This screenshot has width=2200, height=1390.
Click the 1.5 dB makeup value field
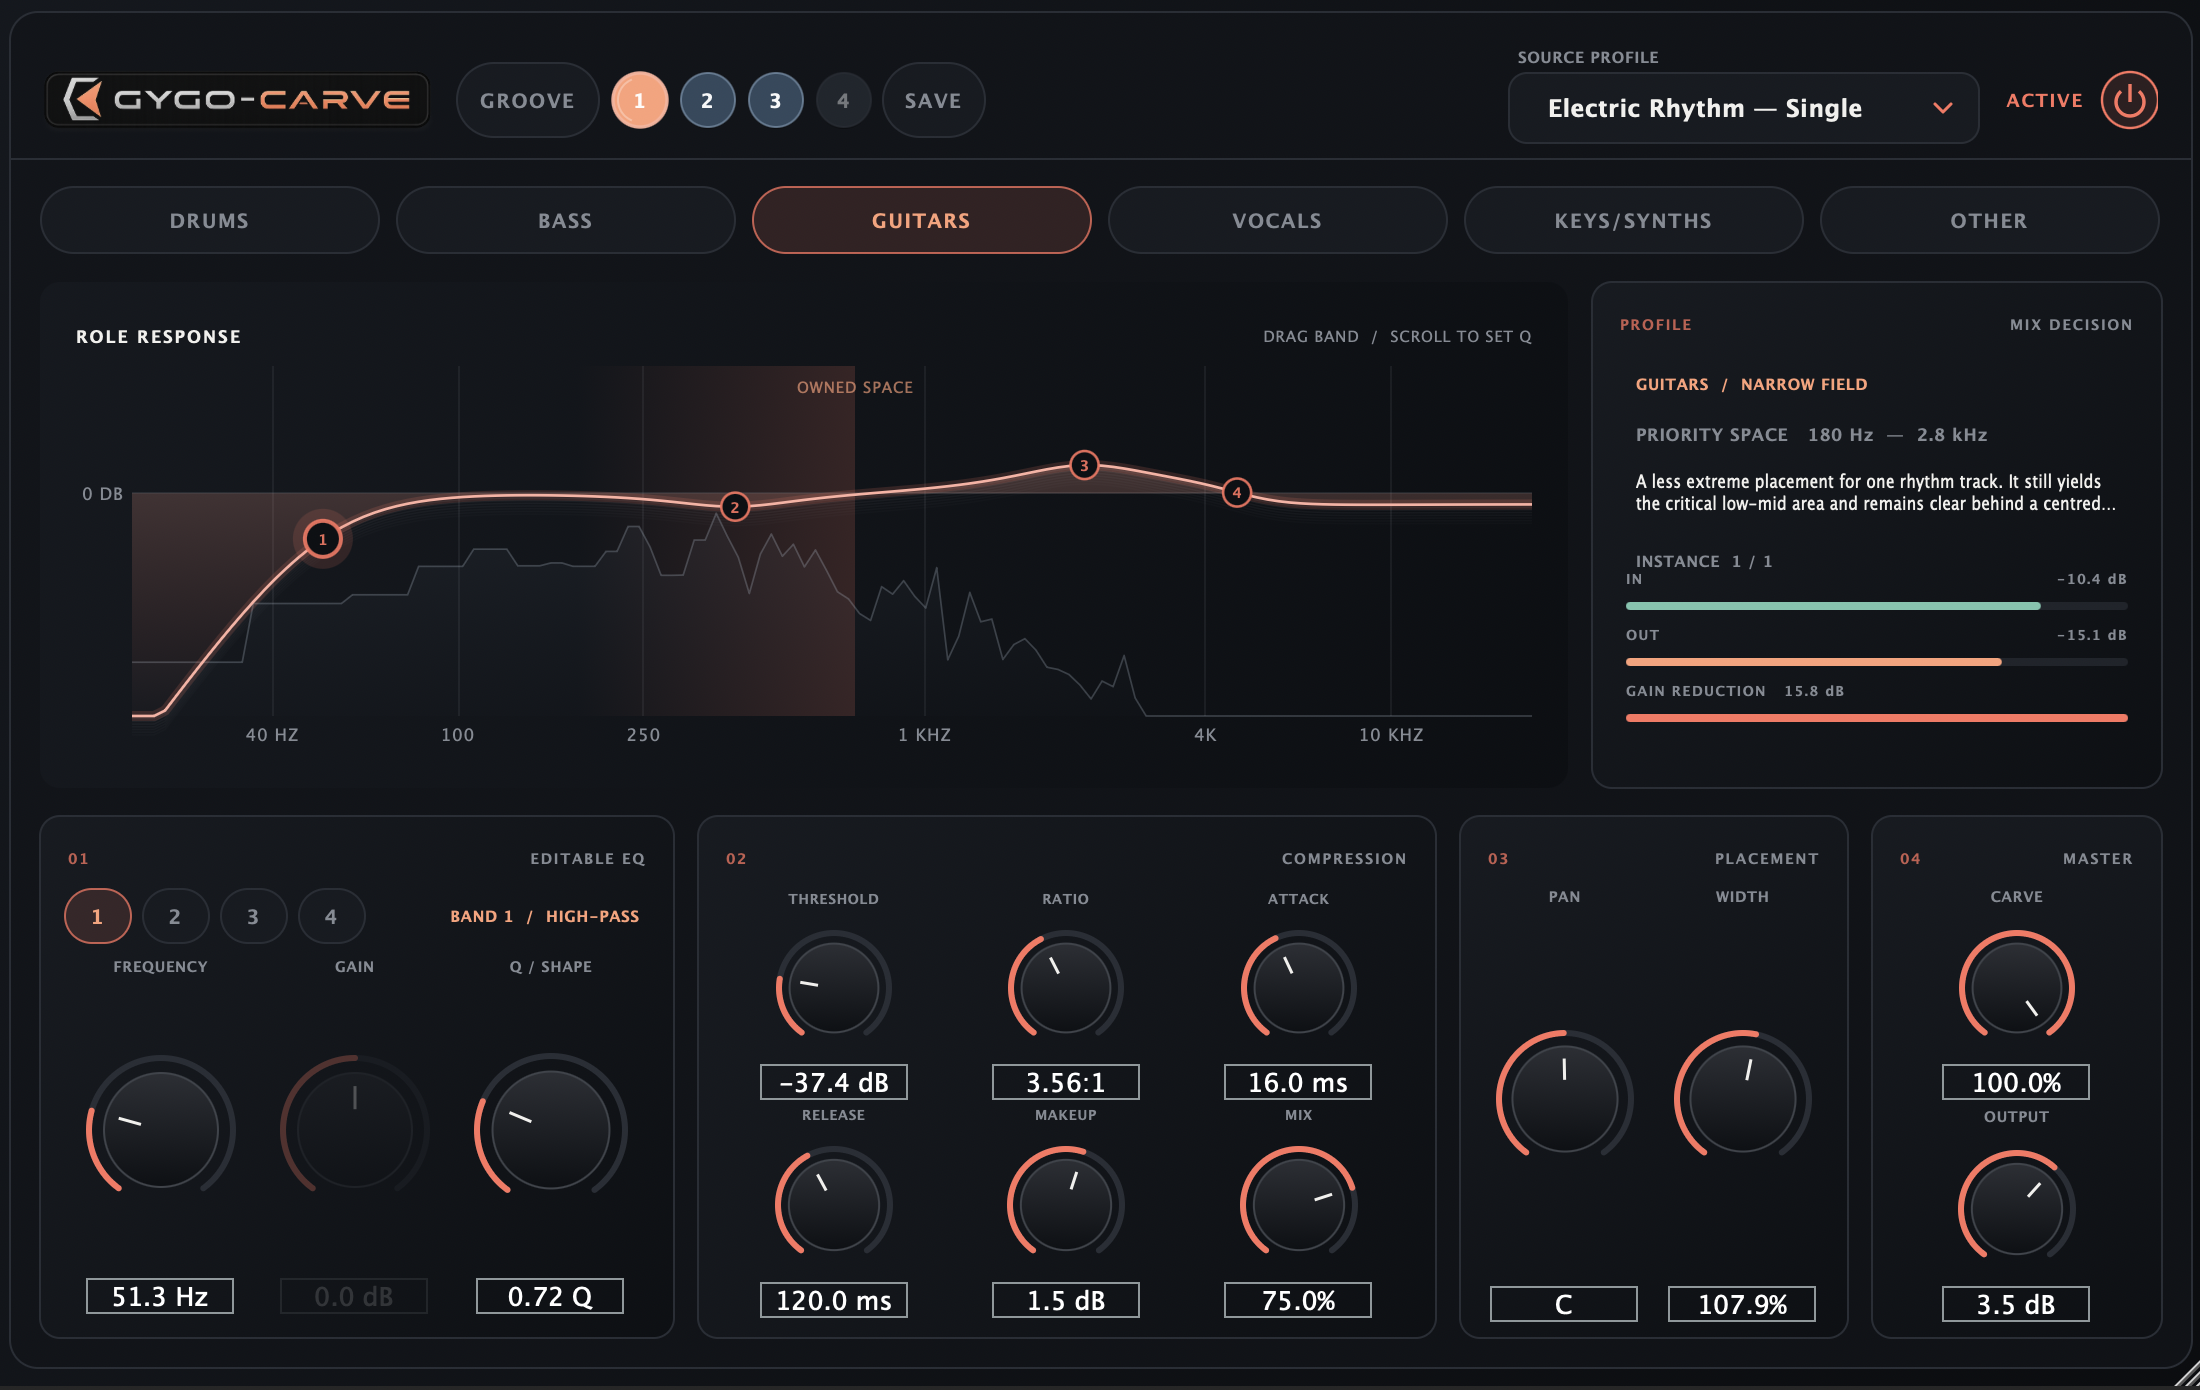point(1066,1300)
